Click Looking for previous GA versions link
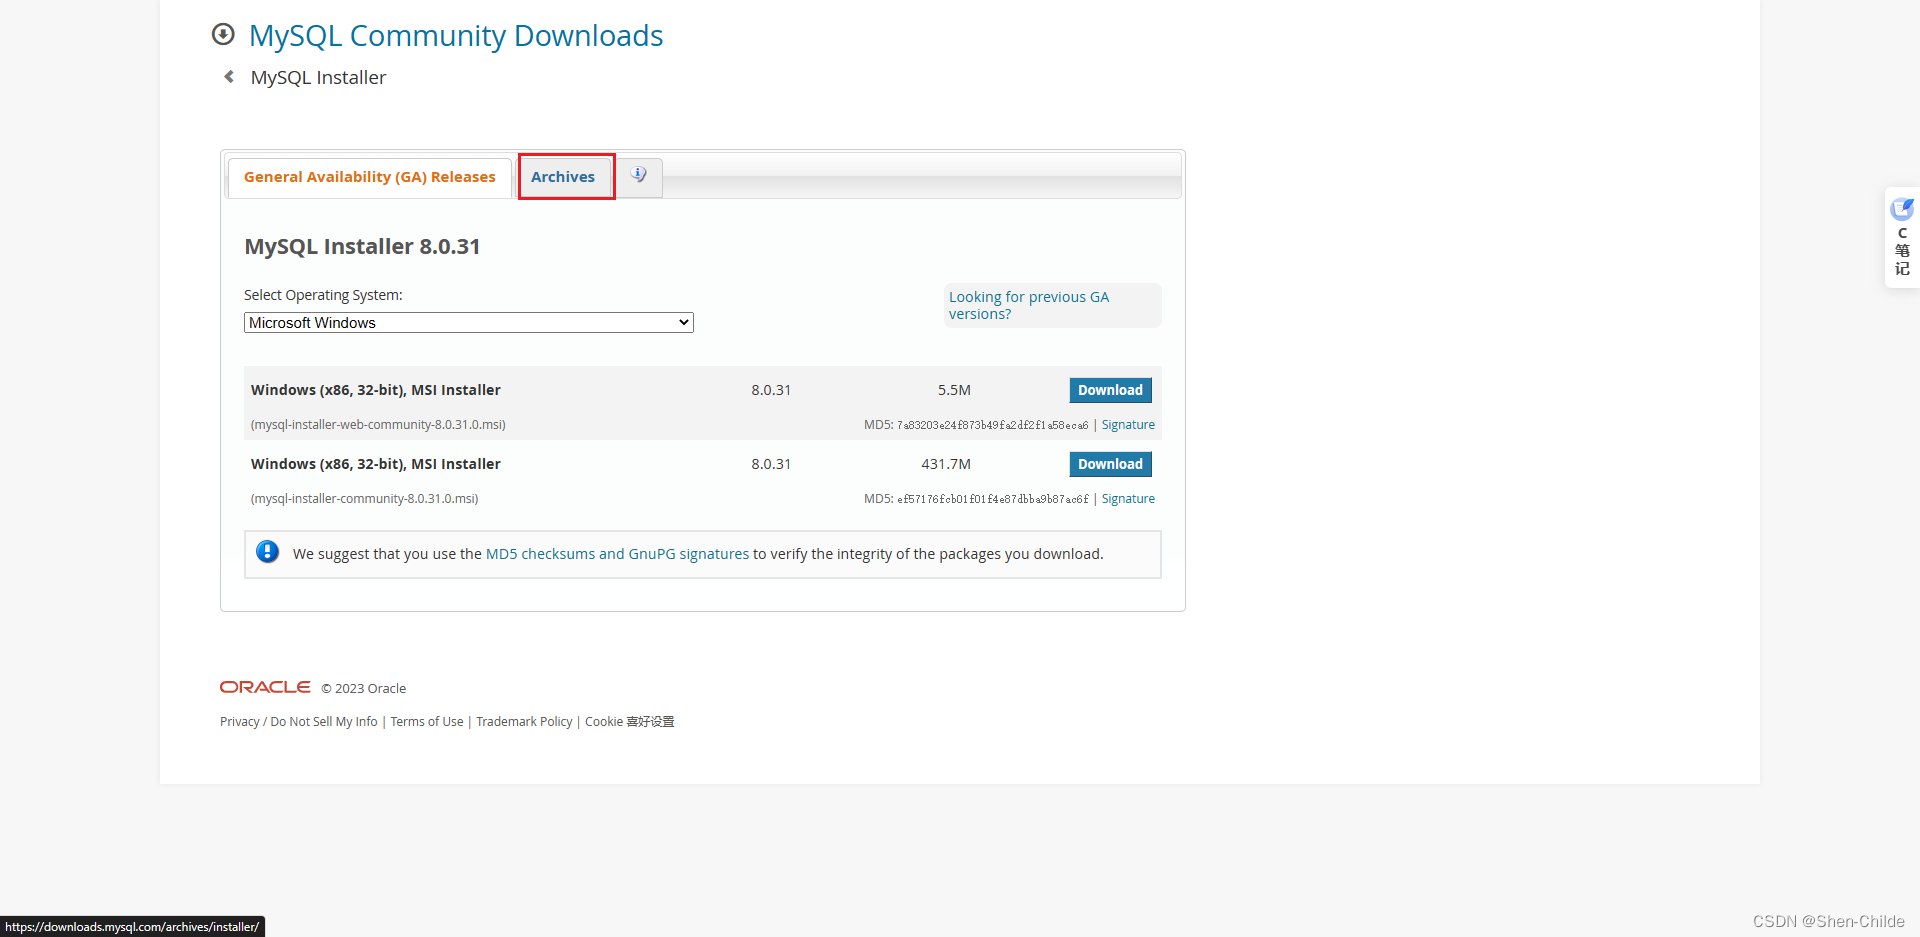Viewport: 1920px width, 937px height. point(1029,305)
